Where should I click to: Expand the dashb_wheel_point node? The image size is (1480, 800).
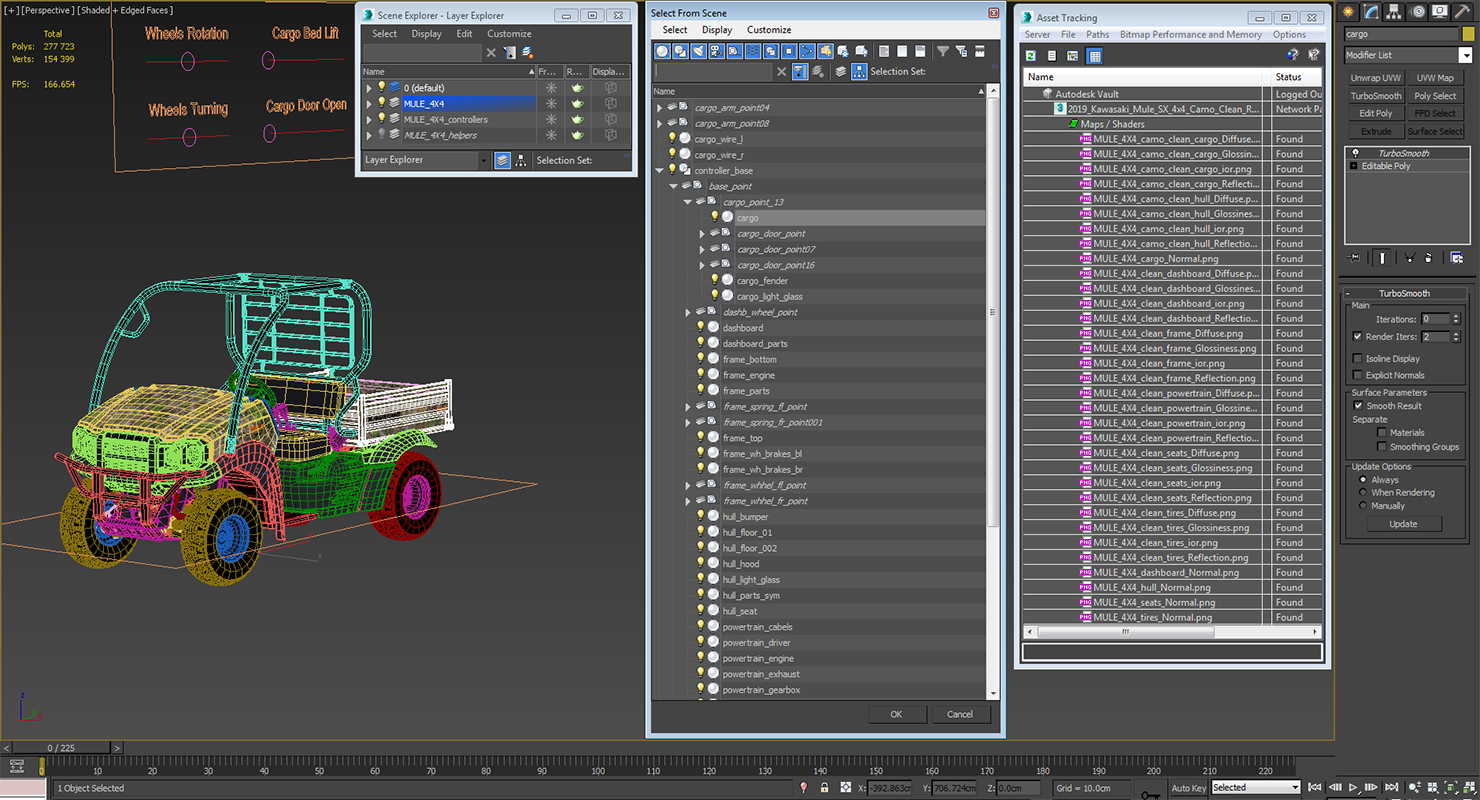tap(688, 313)
